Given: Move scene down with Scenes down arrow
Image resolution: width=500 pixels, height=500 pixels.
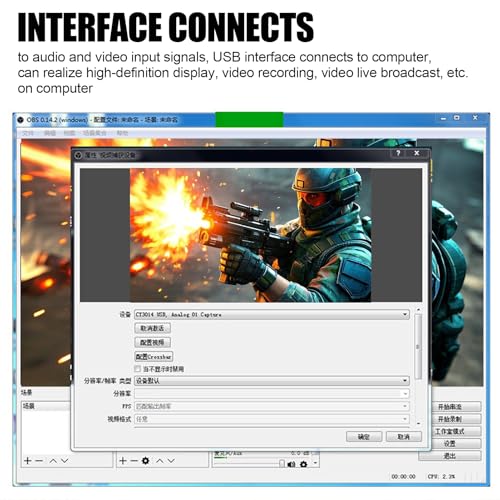Looking at the screenshot, I should (x=65, y=461).
